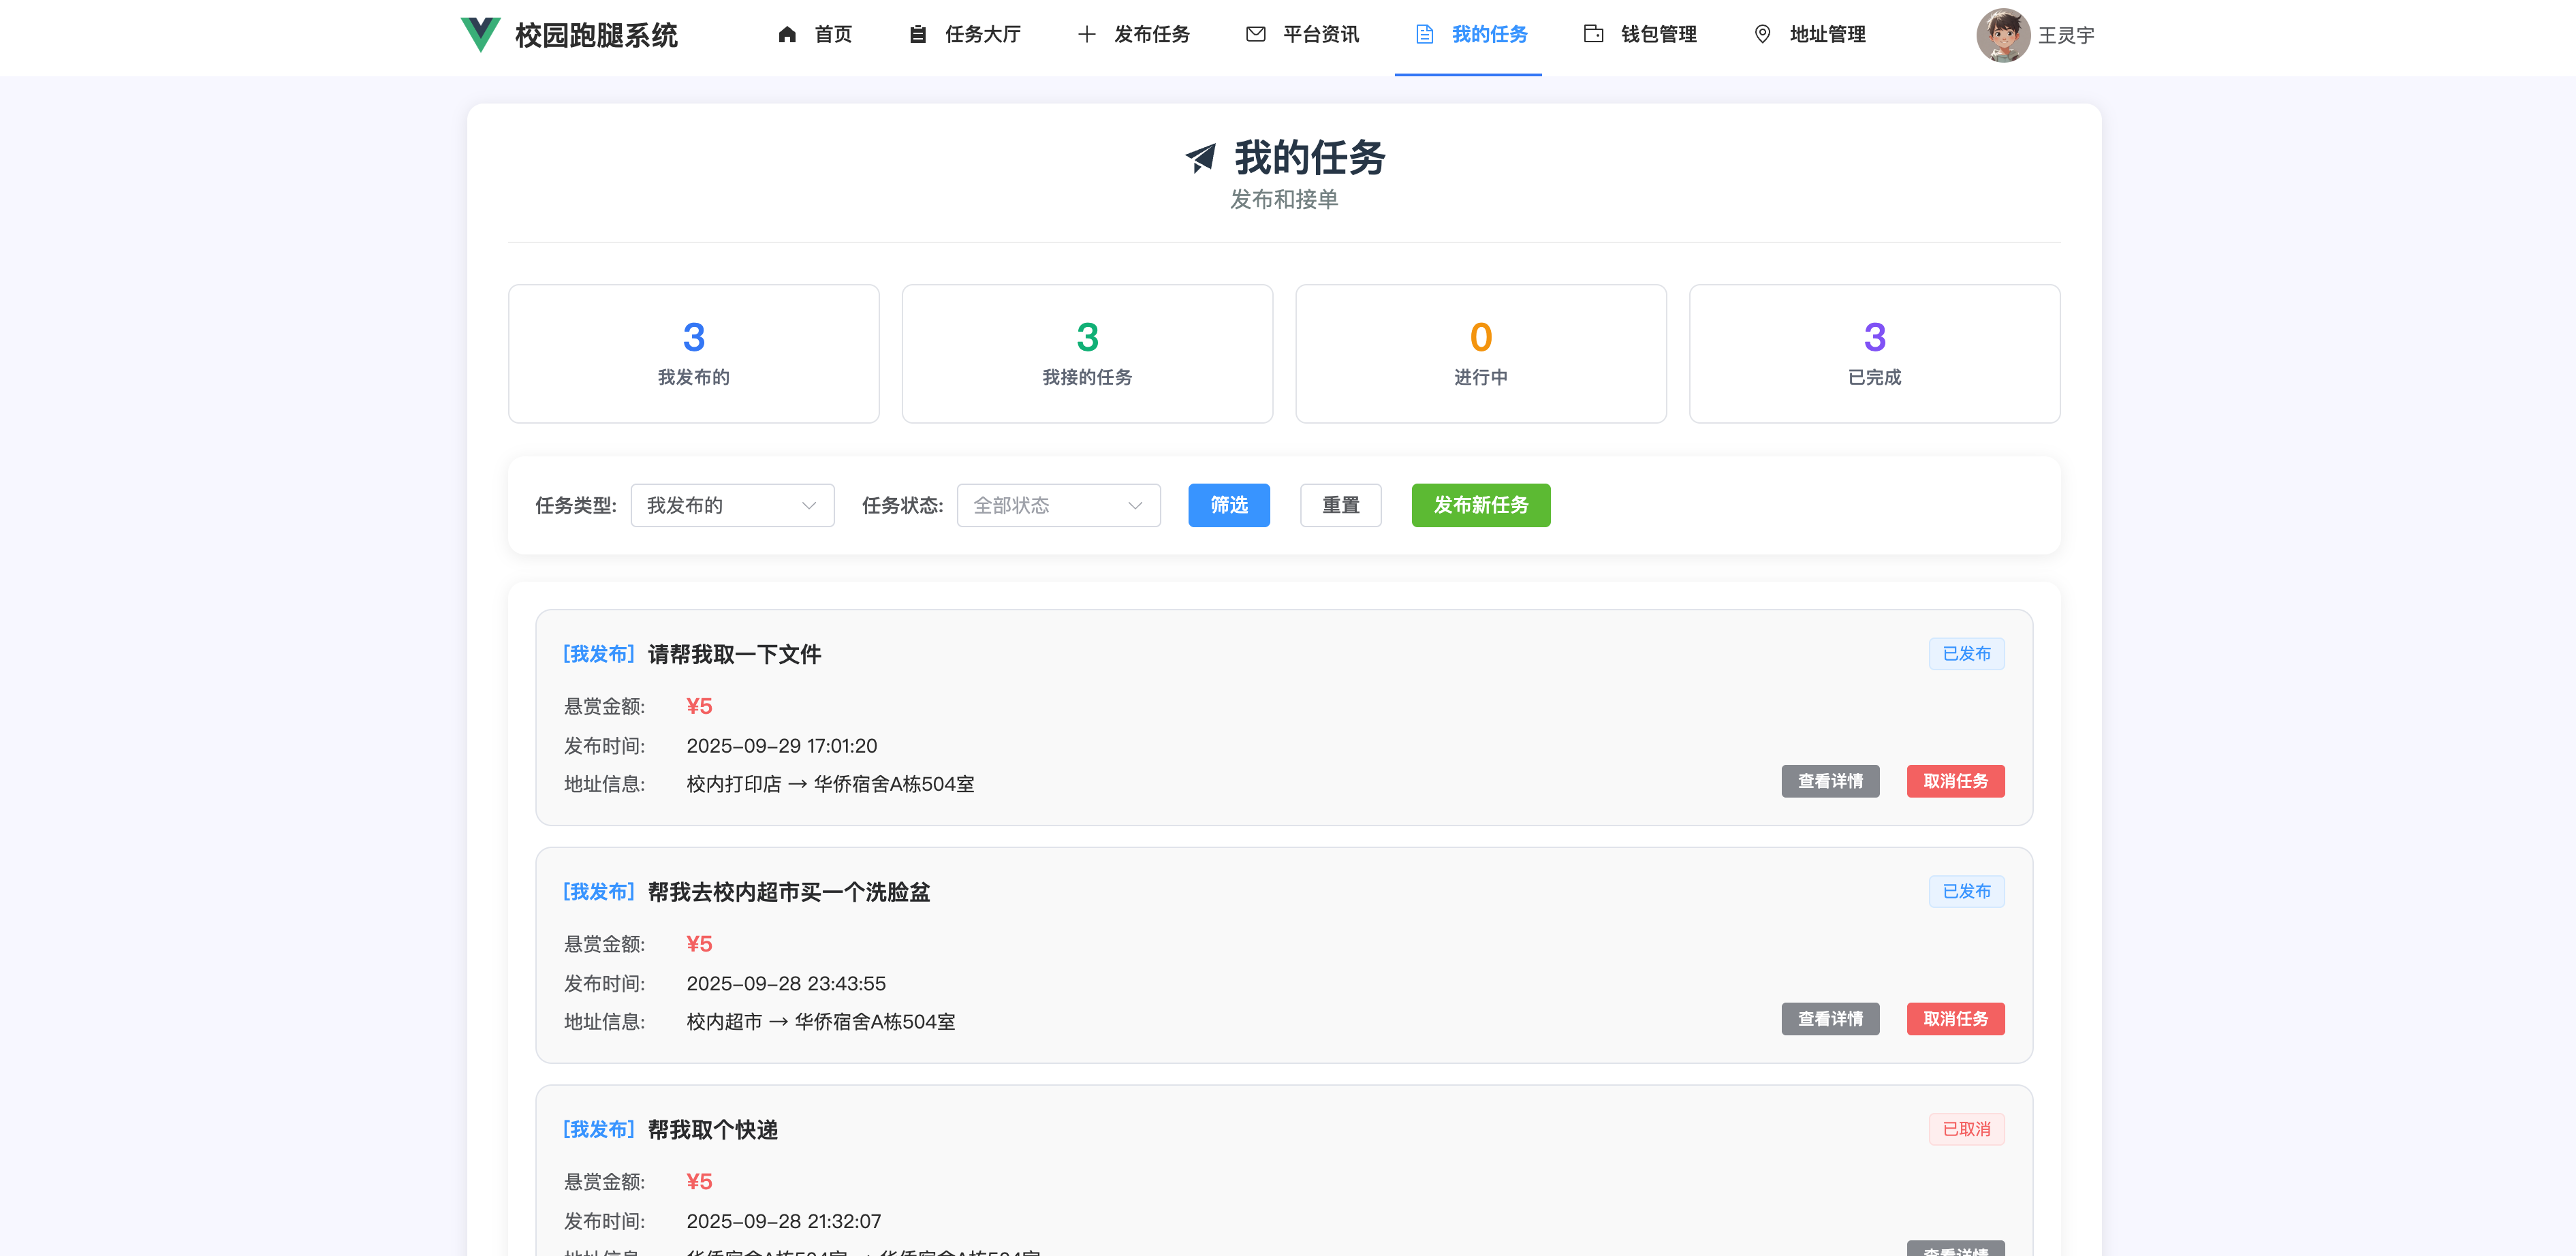Image resolution: width=2576 pixels, height=1256 pixels.
Task: Go to the 任务大厅 menu item
Action: click(x=981, y=35)
